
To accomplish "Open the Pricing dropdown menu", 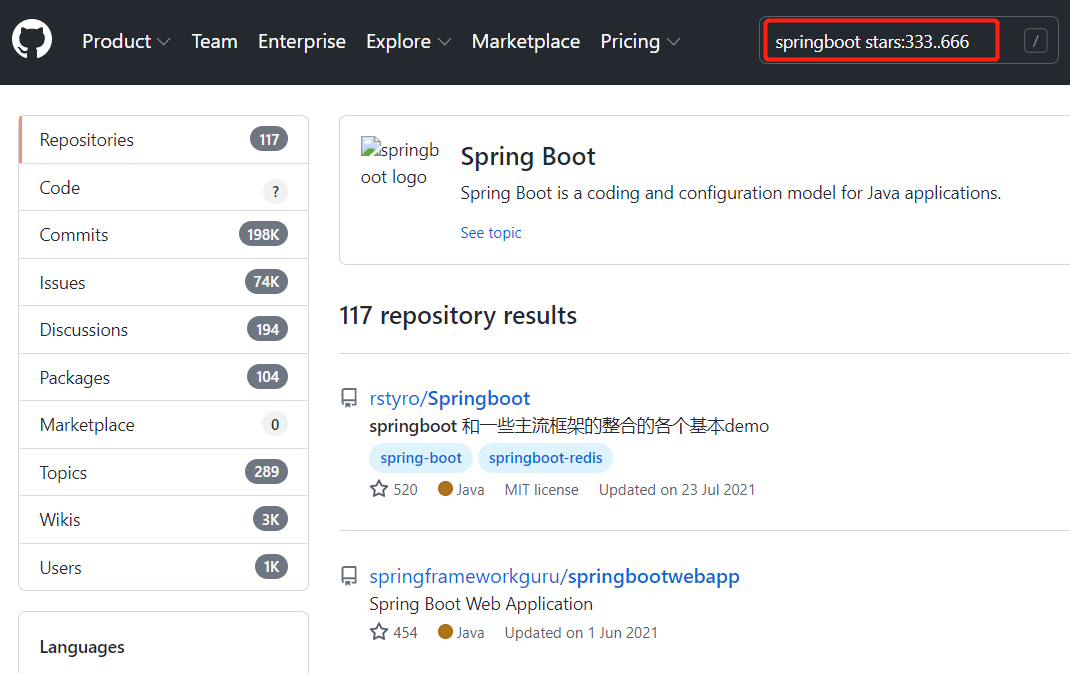I will [x=640, y=41].
